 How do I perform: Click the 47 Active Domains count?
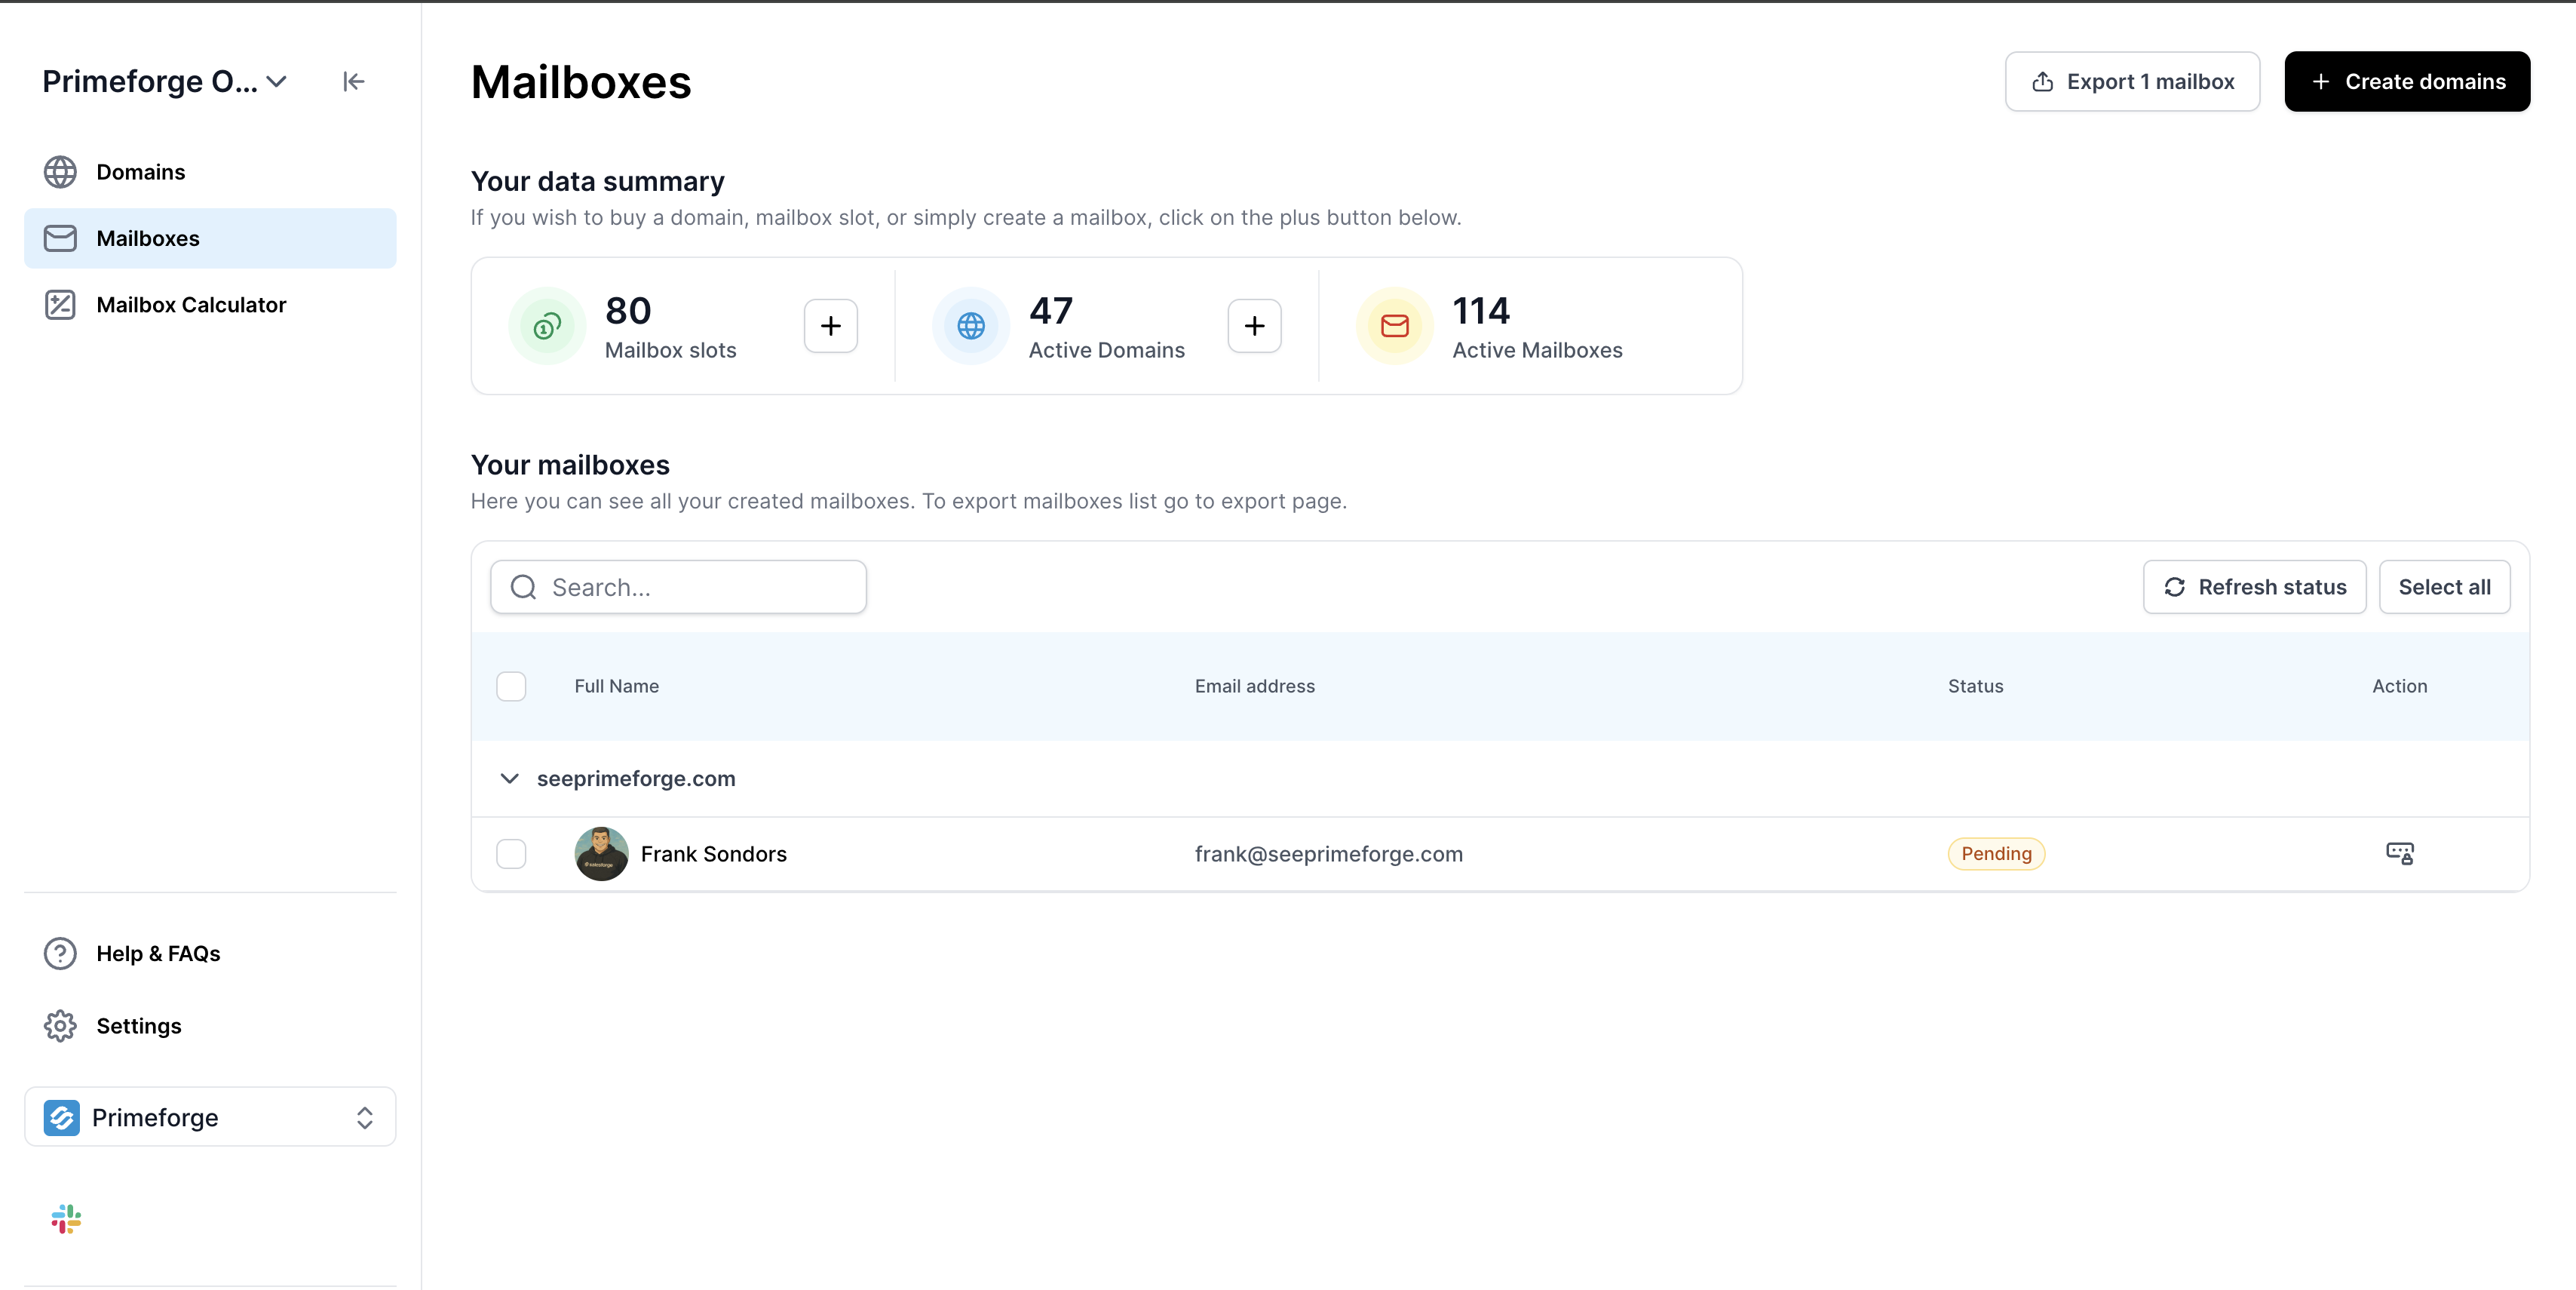coord(1050,311)
